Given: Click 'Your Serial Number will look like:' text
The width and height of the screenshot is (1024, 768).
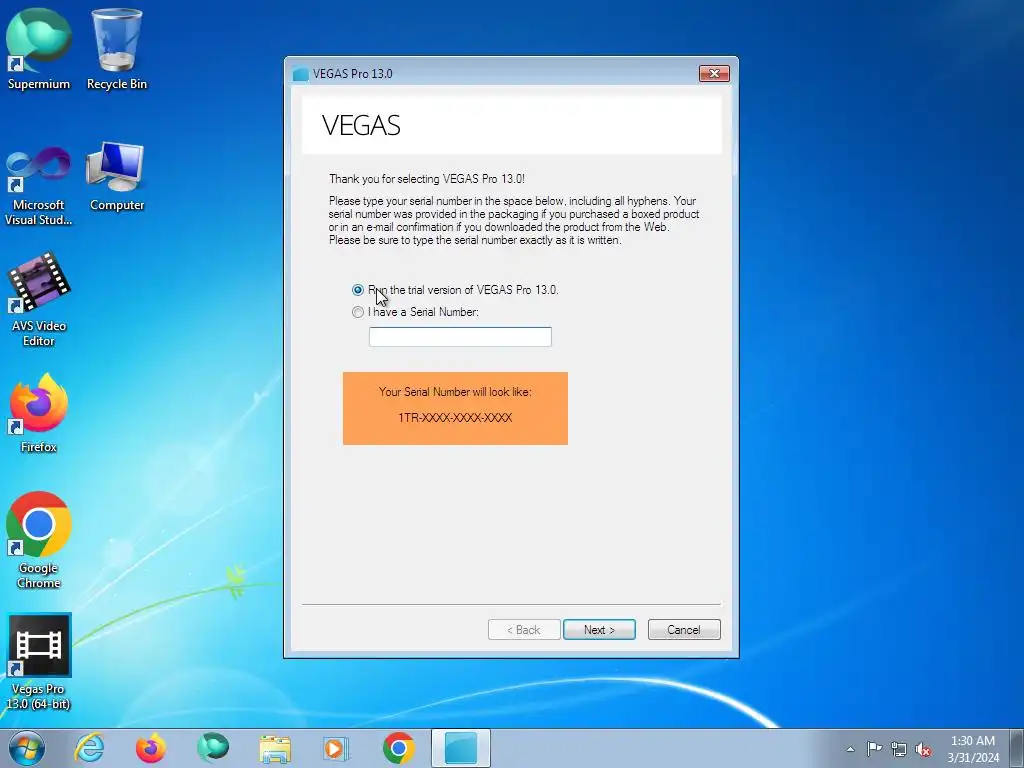Looking at the screenshot, I should [455, 392].
